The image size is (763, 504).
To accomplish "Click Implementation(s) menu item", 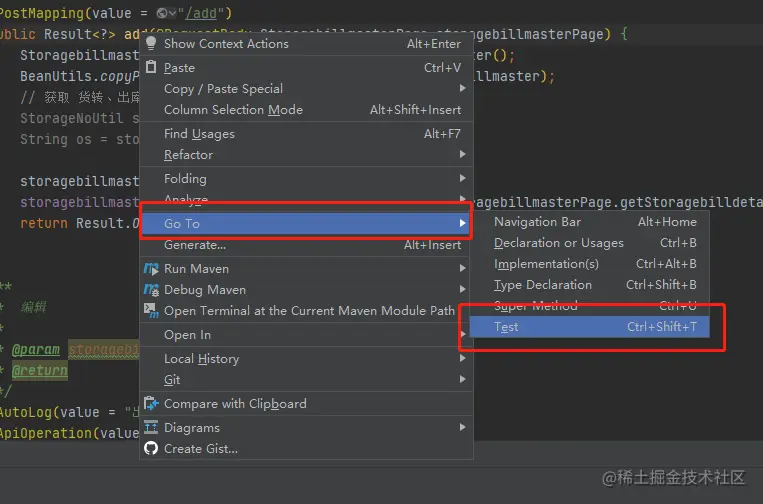I will [546, 264].
